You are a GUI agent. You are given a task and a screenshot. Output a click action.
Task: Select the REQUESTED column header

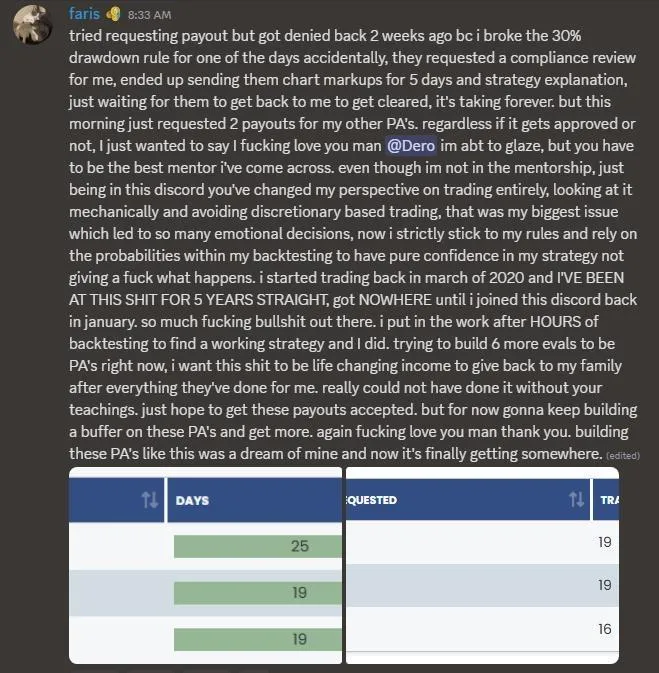(468, 500)
